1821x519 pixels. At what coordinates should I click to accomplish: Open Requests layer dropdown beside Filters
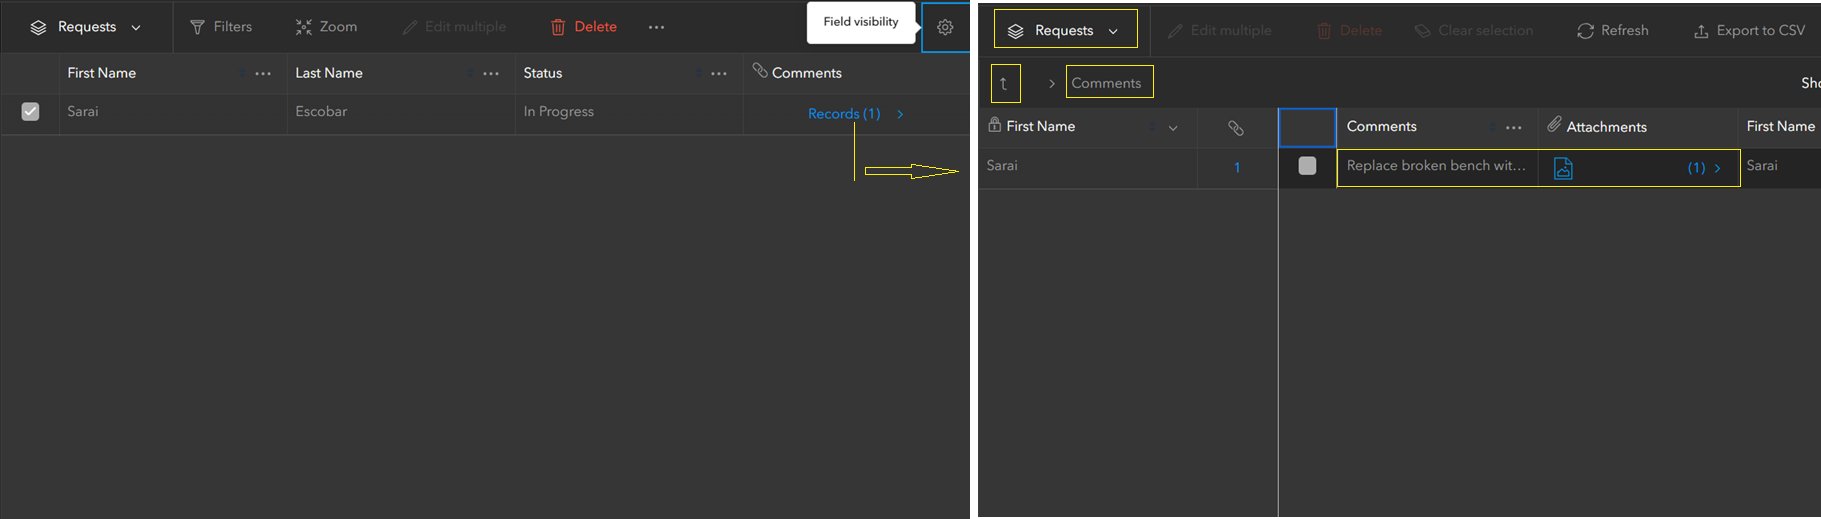pos(86,27)
